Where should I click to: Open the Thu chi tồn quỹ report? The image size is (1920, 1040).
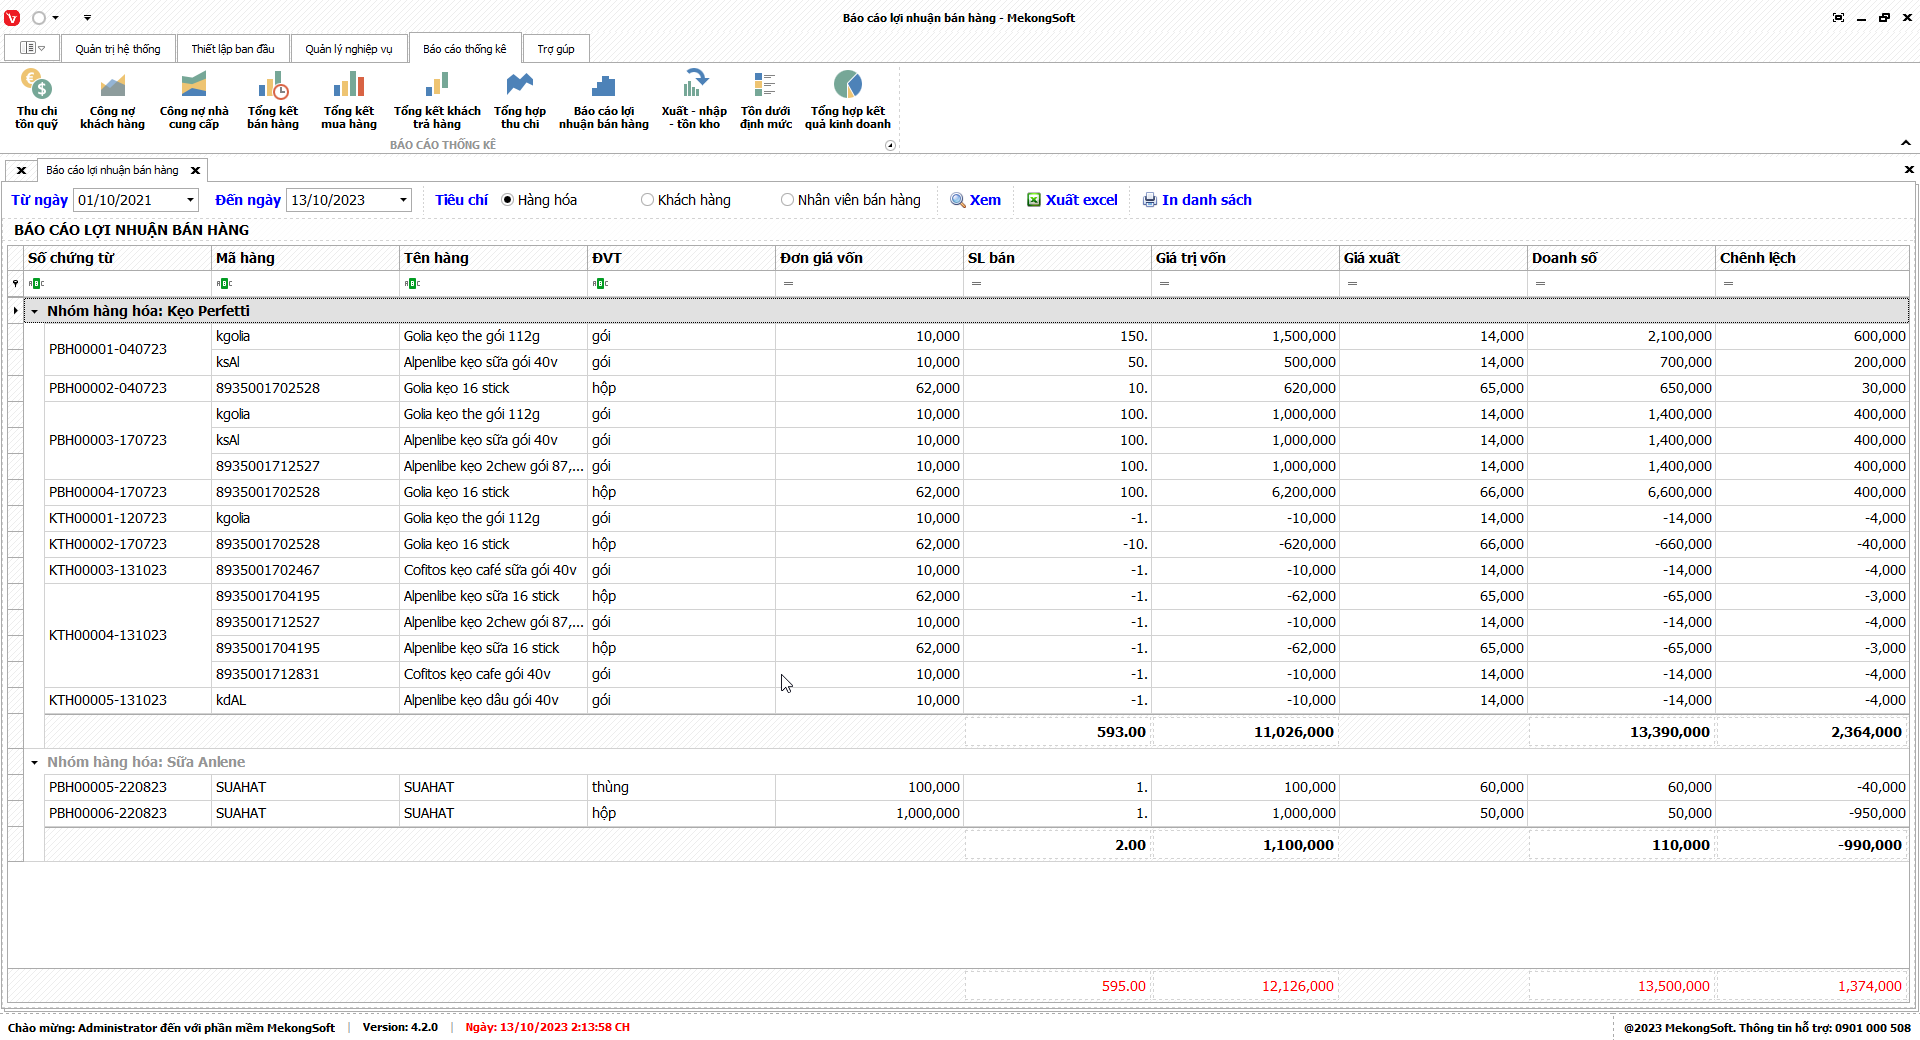coord(36,99)
